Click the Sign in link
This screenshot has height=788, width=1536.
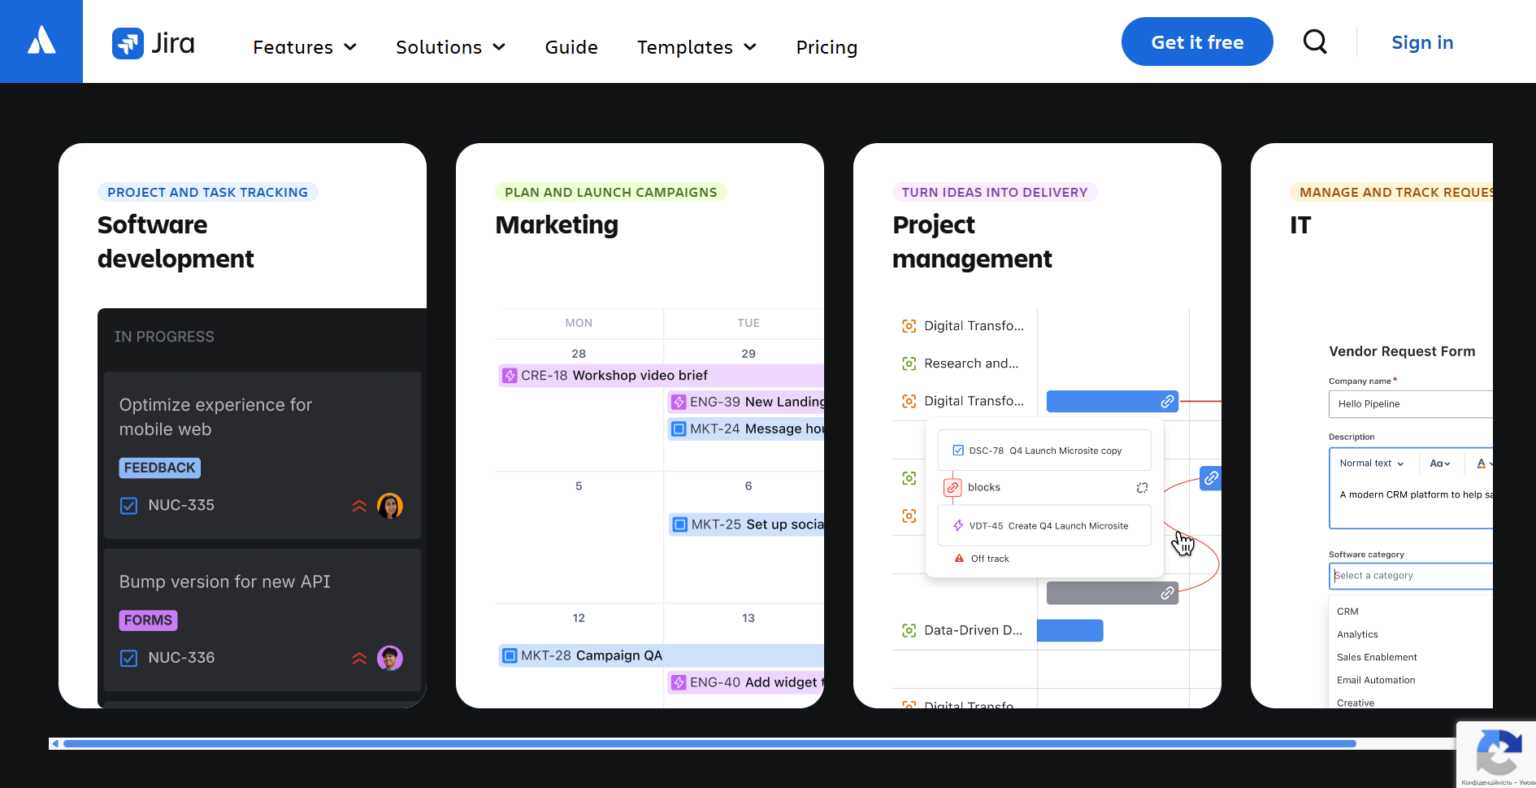coord(1422,42)
